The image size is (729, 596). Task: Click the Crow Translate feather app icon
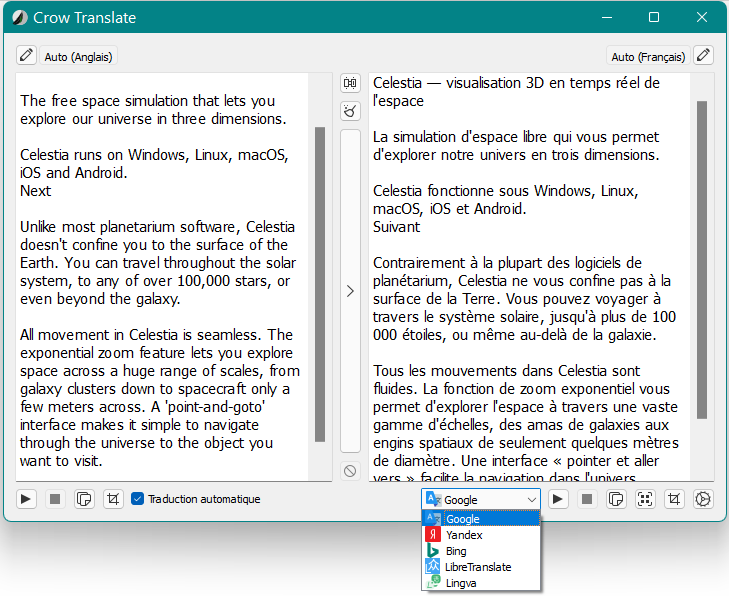20,18
